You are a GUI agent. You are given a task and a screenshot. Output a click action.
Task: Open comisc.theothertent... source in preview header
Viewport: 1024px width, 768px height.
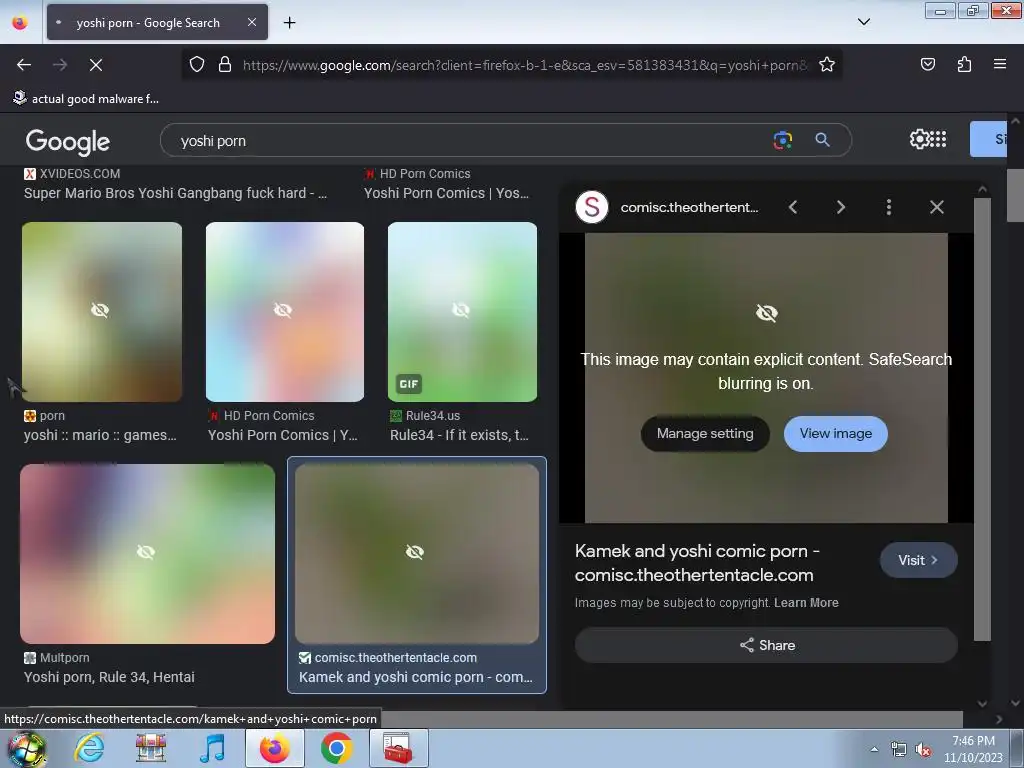click(689, 208)
